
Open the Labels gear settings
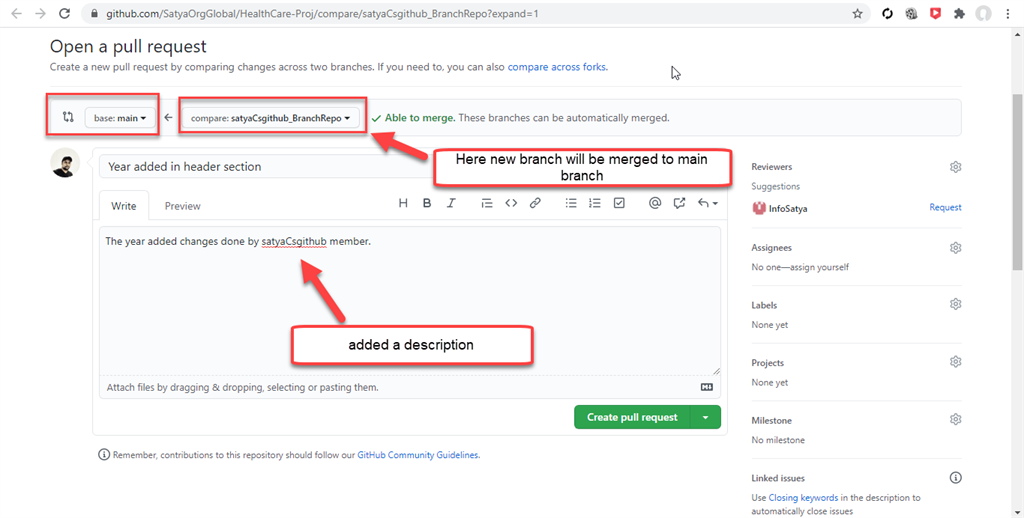pyautogui.click(x=955, y=304)
